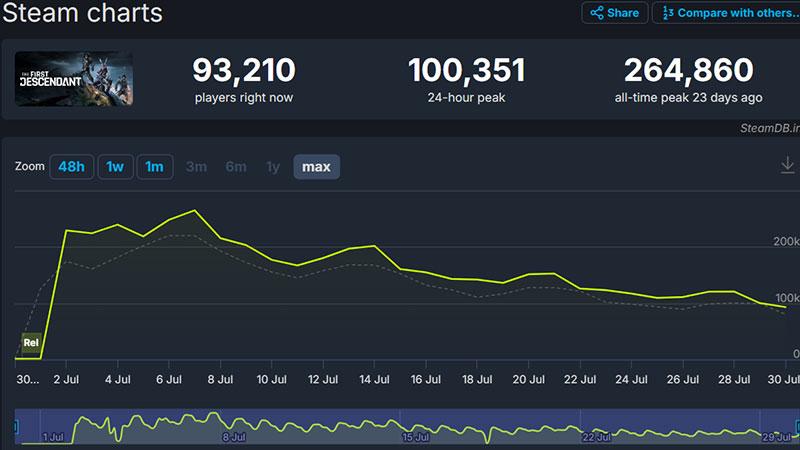Select the disabled 6m zoom option
The height and width of the screenshot is (450, 800).
click(x=236, y=167)
